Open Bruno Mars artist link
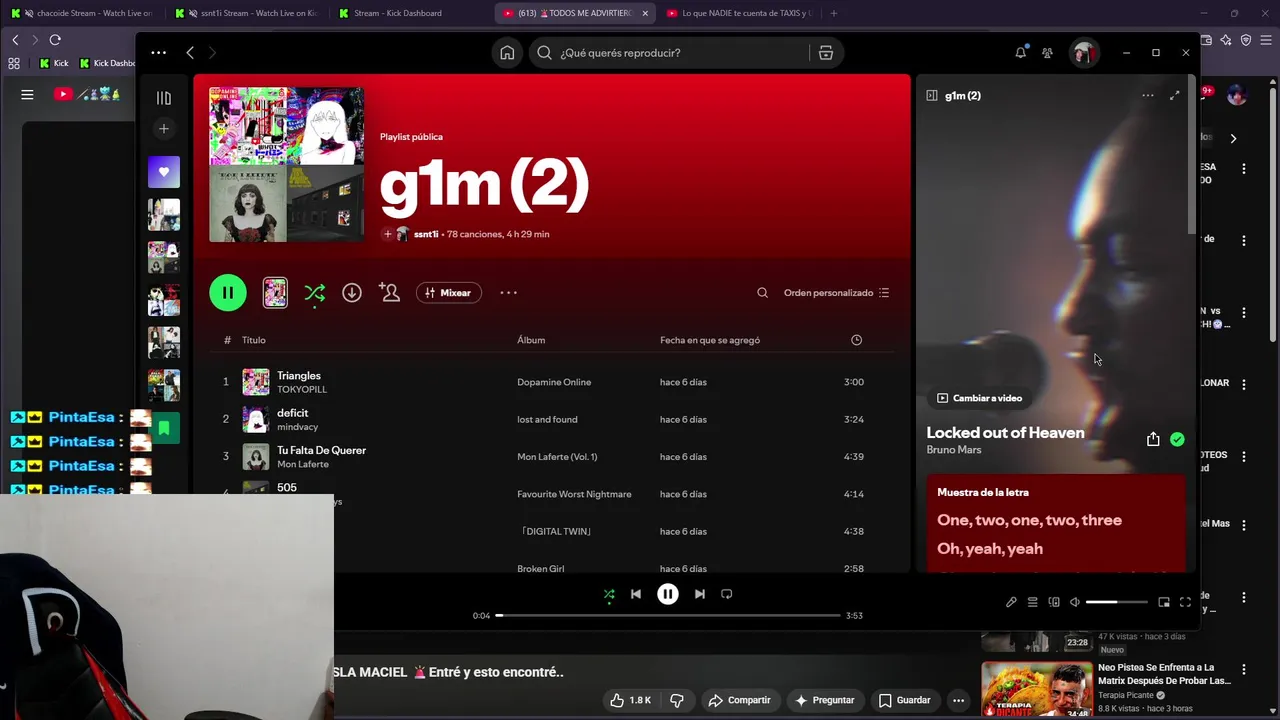Screen dimensions: 1280x720 click(x=954, y=450)
